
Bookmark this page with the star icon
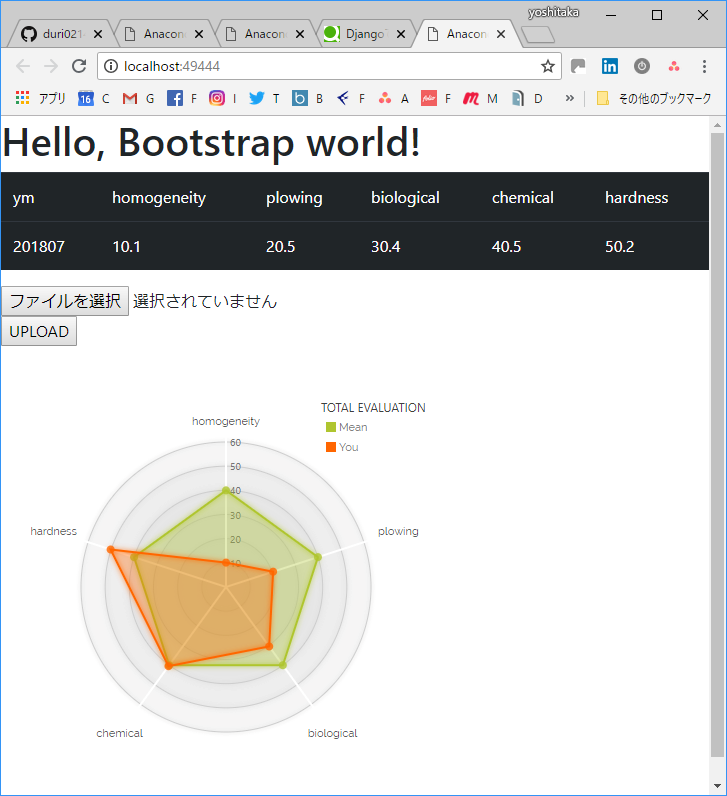pos(547,67)
